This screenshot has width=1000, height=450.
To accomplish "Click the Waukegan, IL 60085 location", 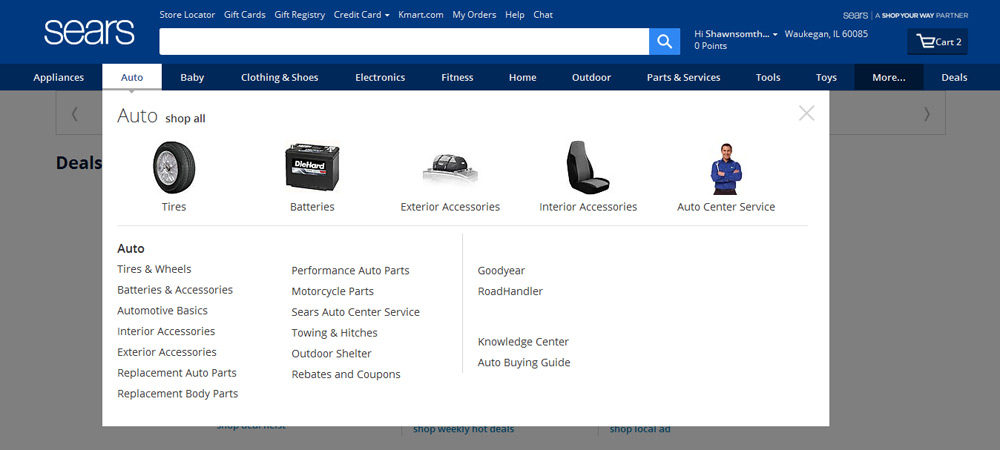I will pyautogui.click(x=827, y=34).
